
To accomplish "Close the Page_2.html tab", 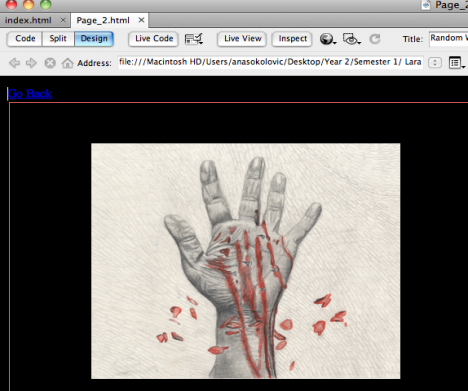I will pos(141,20).
